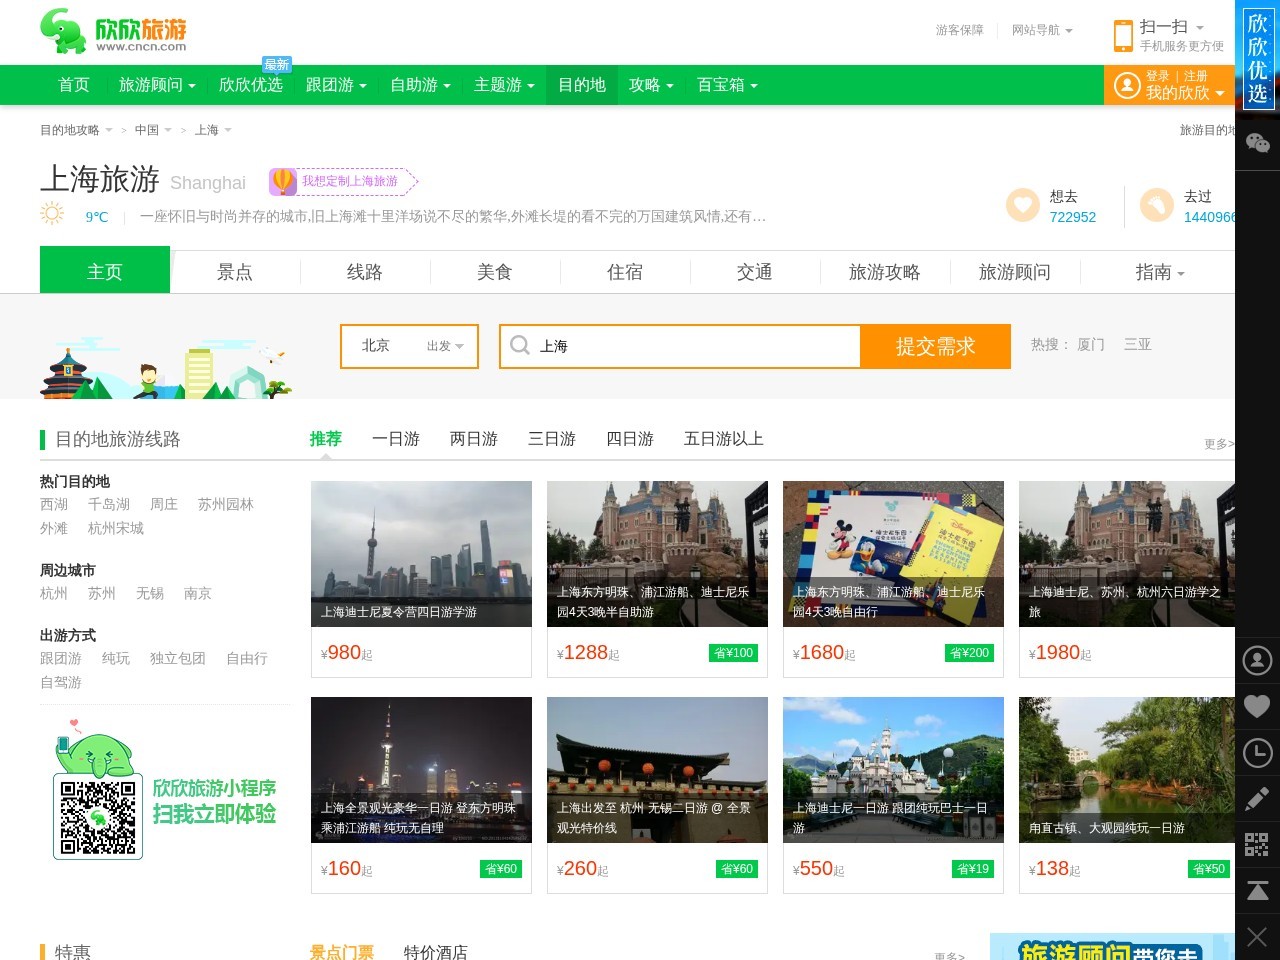
Task: Click the account person icon in the sidebar
Action: tap(1257, 661)
